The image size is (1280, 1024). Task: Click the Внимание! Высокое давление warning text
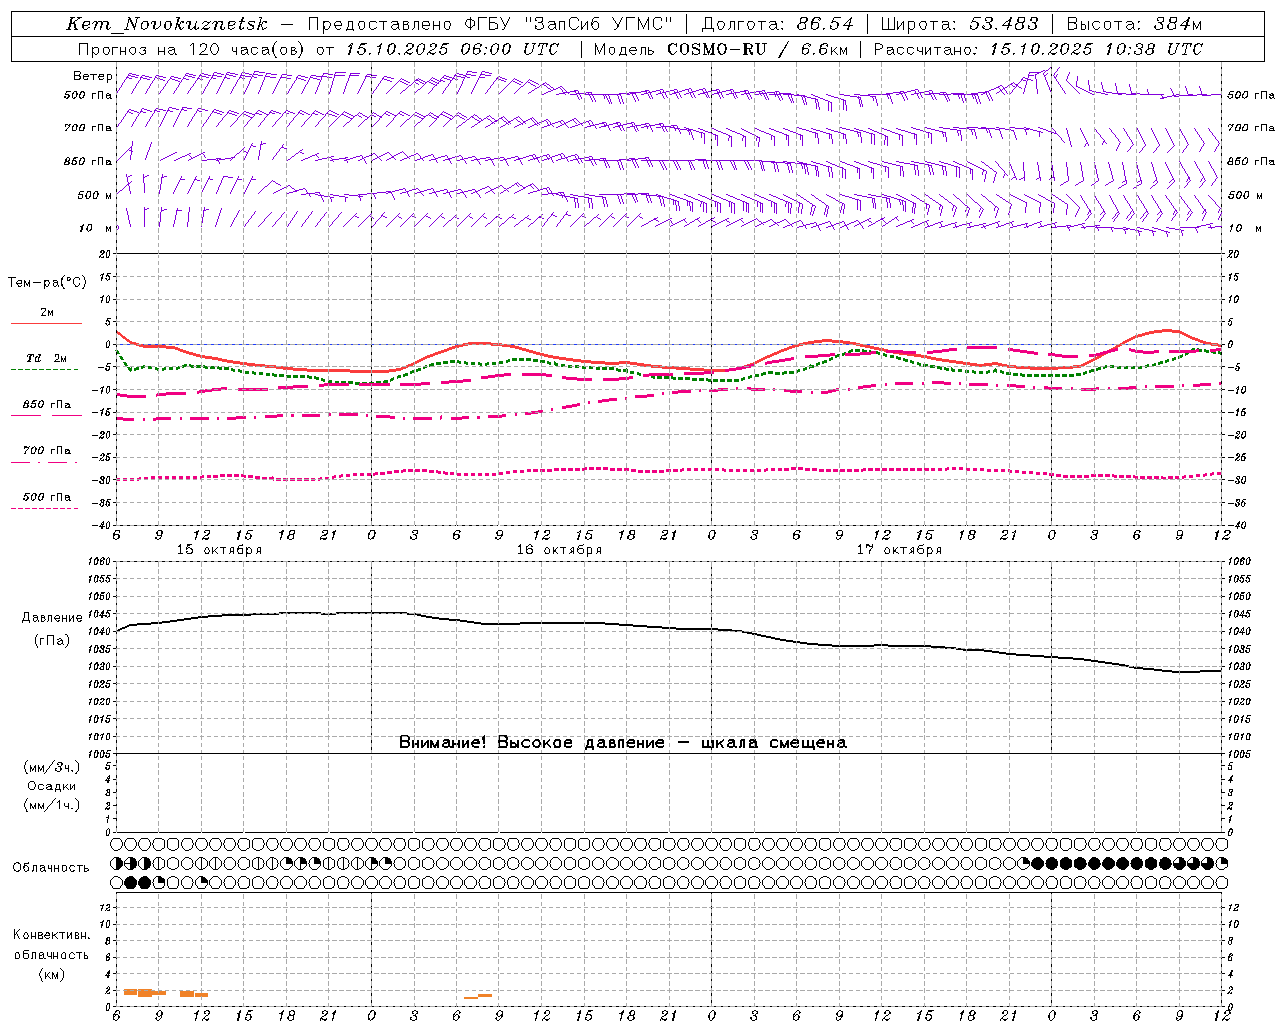623,742
